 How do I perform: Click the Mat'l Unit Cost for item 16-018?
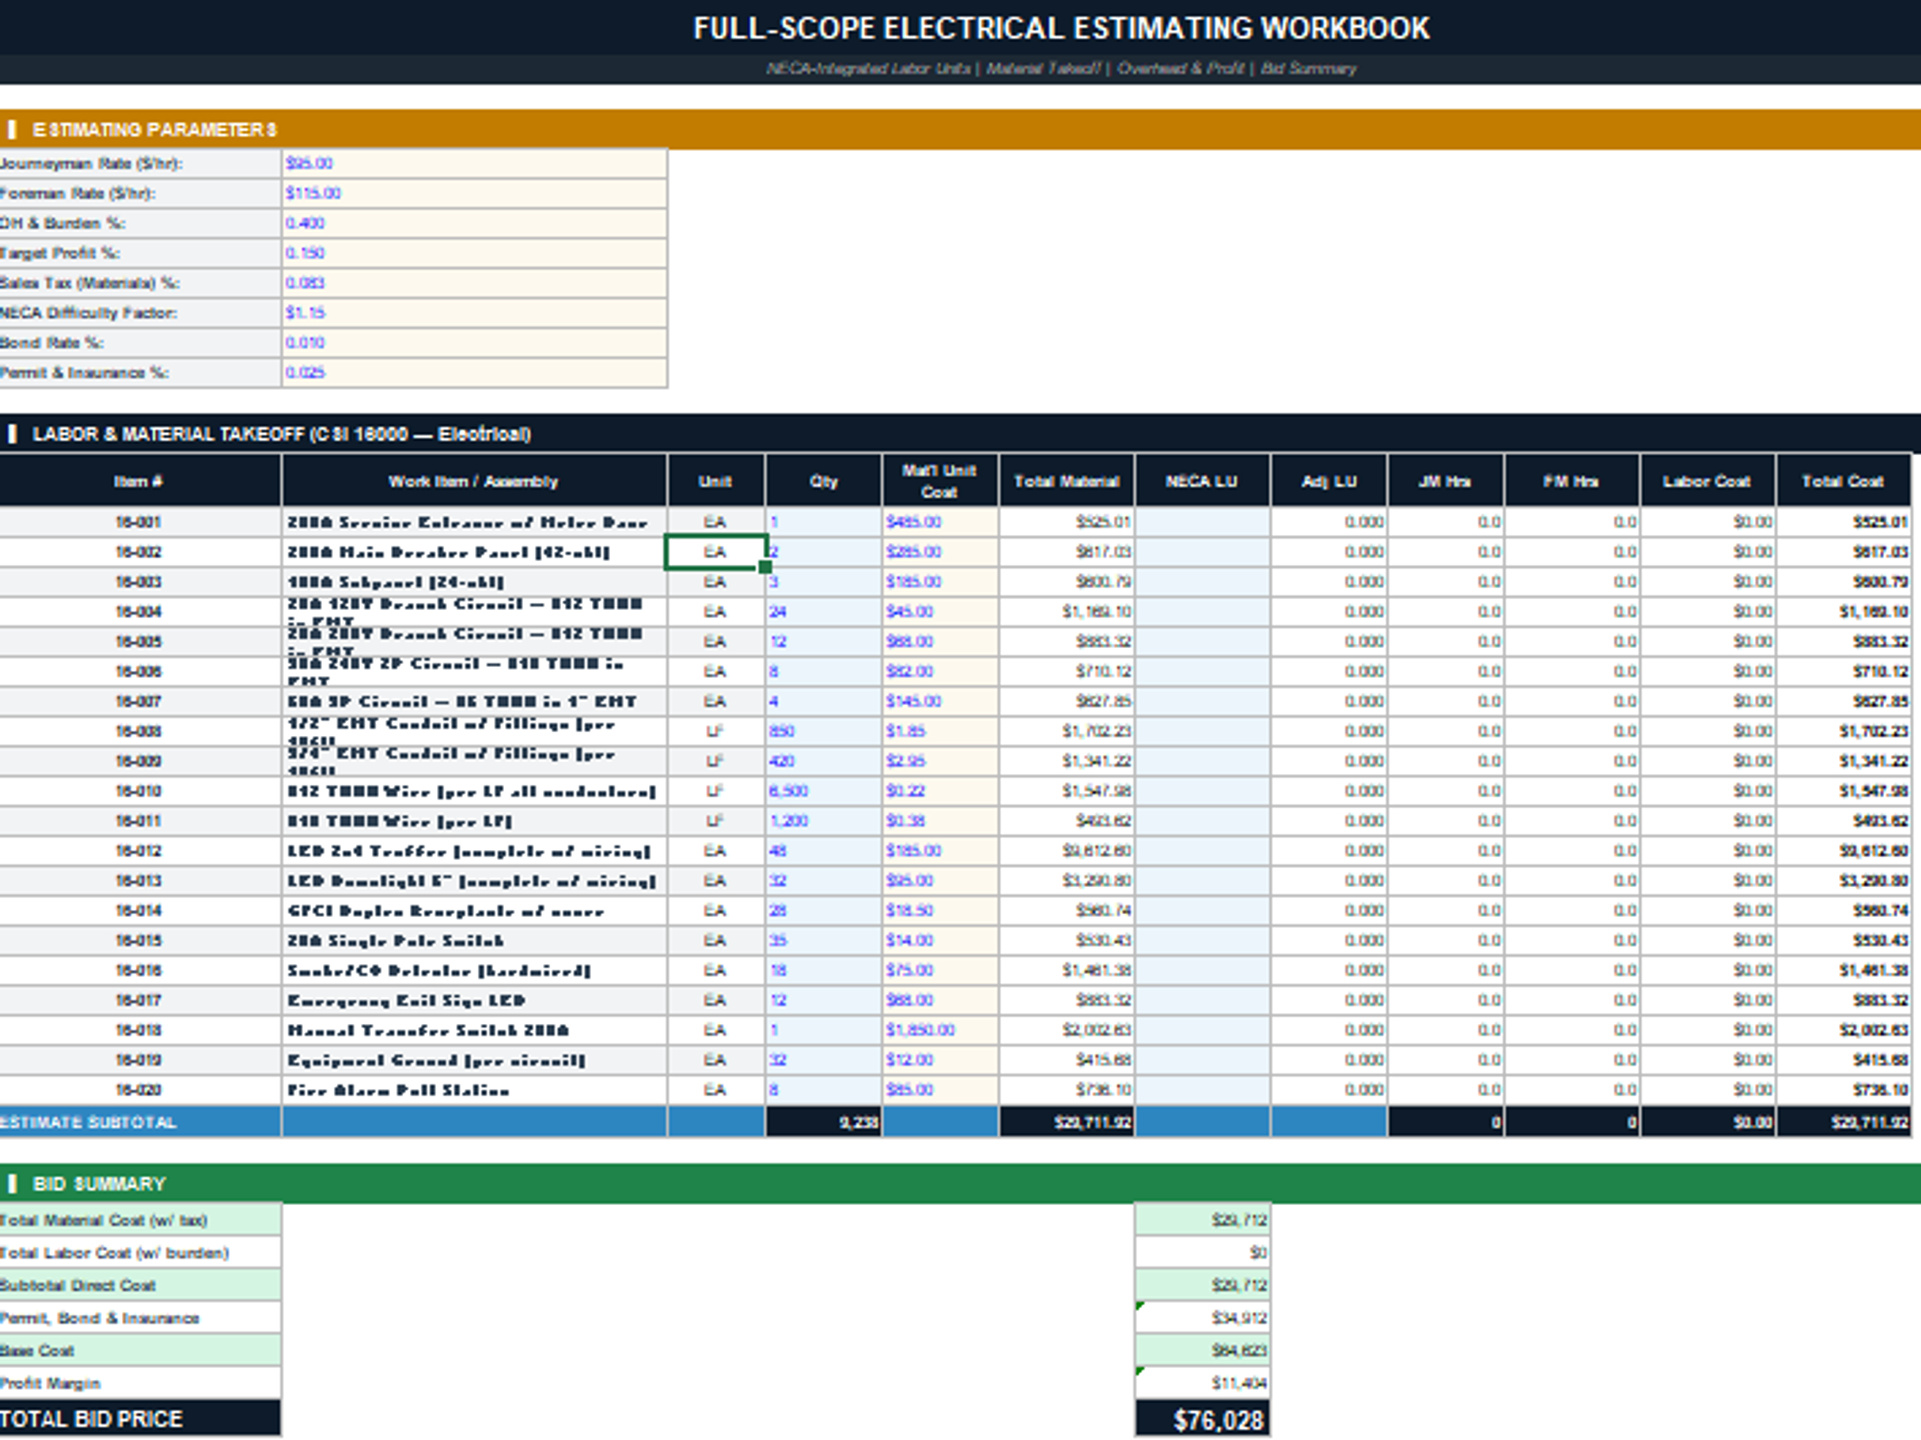pos(940,1030)
